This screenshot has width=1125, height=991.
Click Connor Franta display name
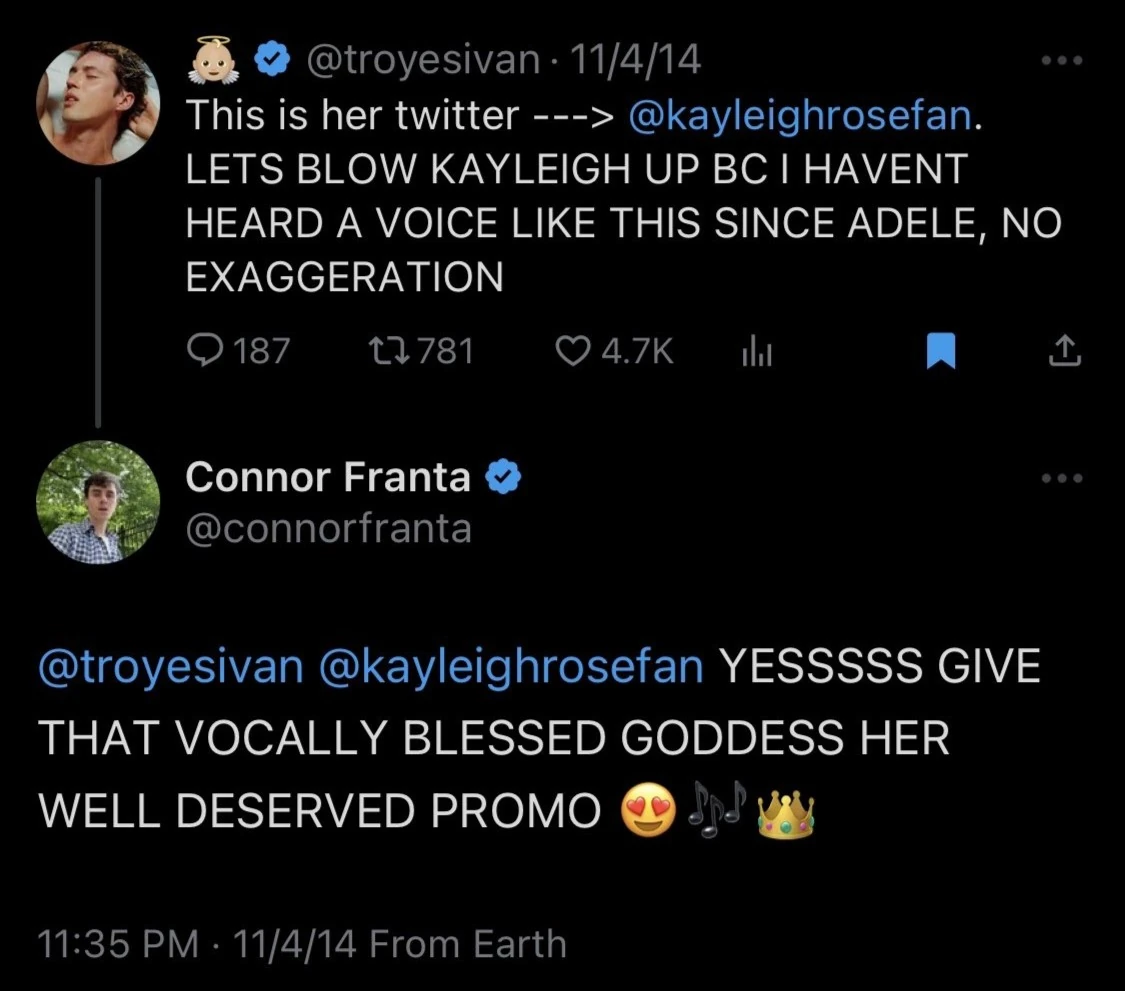click(x=328, y=478)
